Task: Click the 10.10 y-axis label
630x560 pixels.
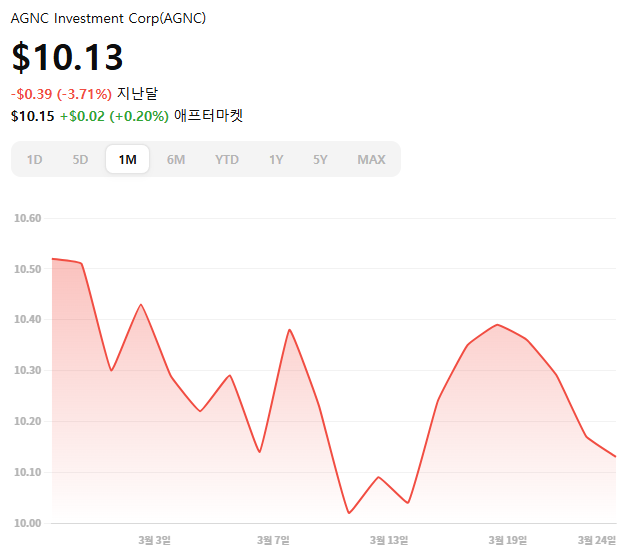Action: point(27,472)
